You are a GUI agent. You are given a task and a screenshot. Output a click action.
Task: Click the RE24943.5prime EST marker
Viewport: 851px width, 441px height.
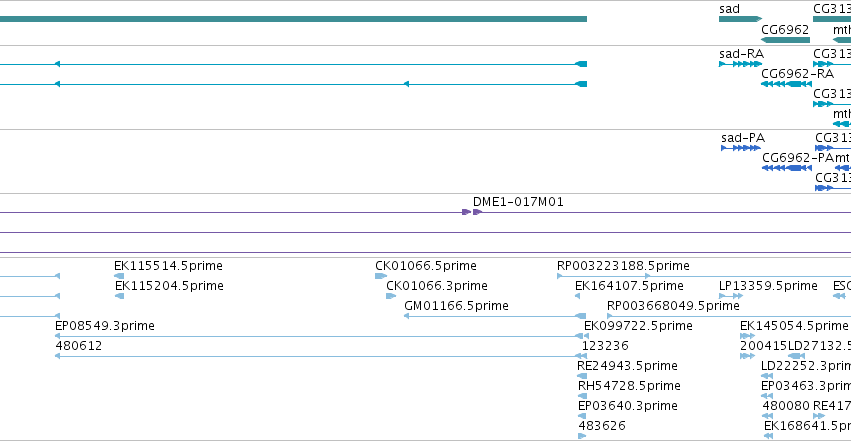click(582, 376)
